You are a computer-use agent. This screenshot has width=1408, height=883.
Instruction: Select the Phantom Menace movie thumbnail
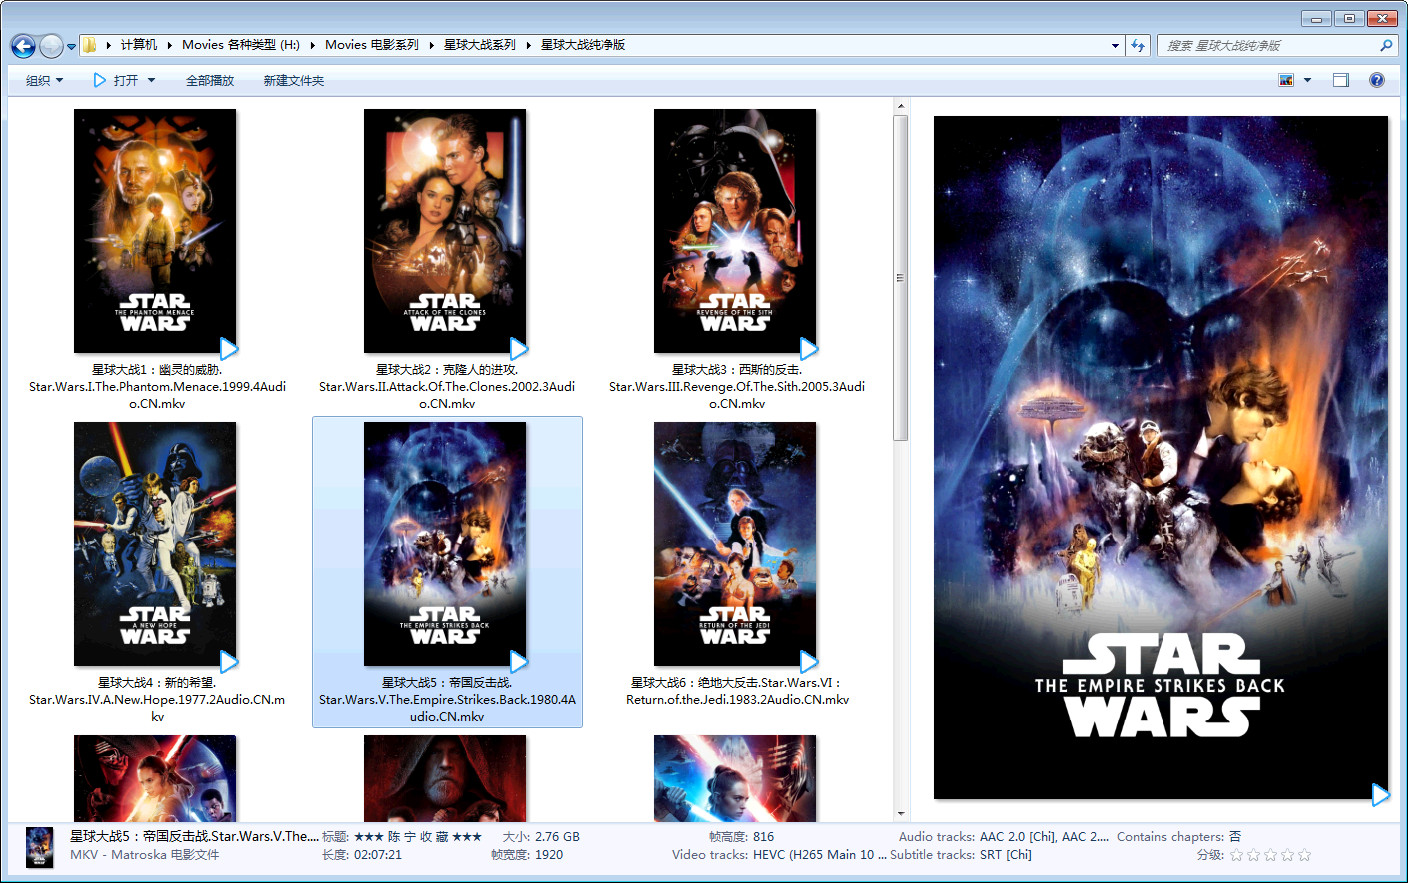pos(155,231)
